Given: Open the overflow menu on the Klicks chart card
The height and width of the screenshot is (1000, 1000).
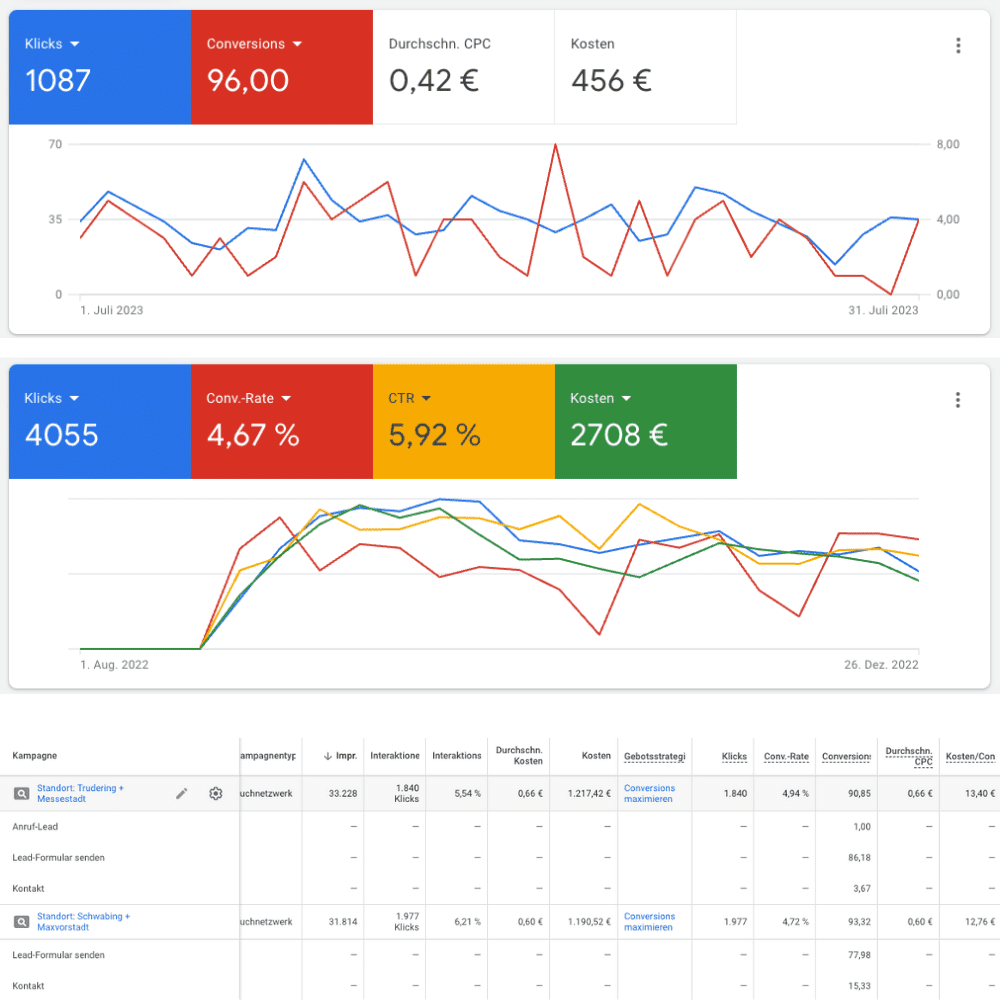Looking at the screenshot, I should click(958, 45).
